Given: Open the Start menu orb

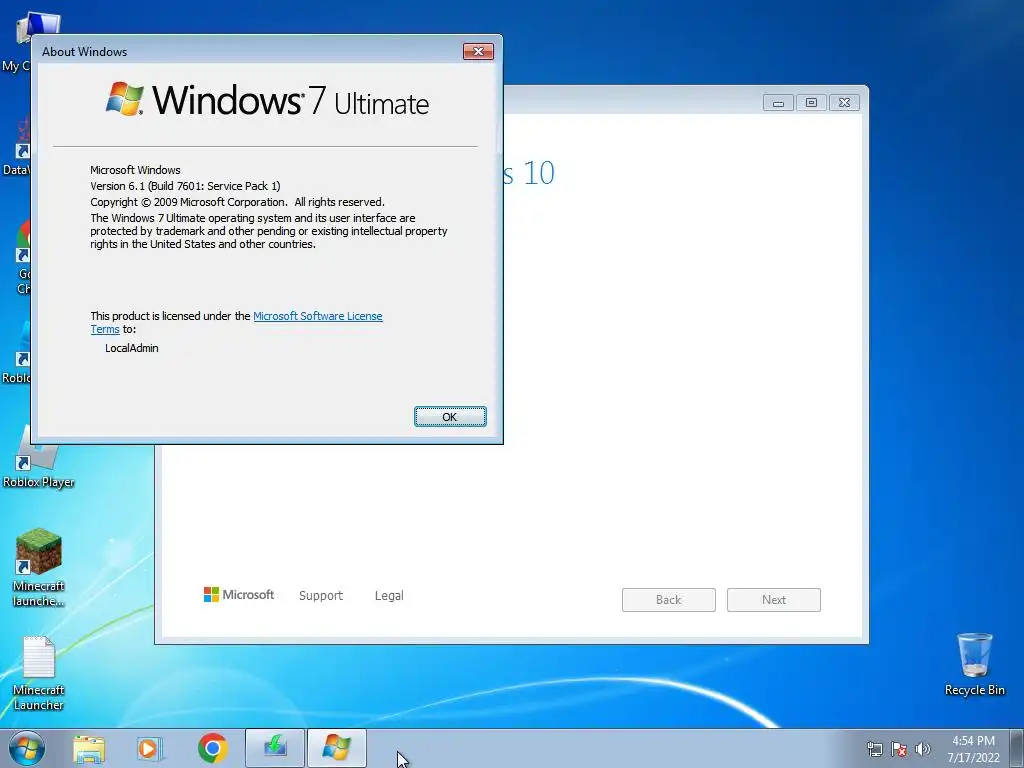Looking at the screenshot, I should [27, 748].
